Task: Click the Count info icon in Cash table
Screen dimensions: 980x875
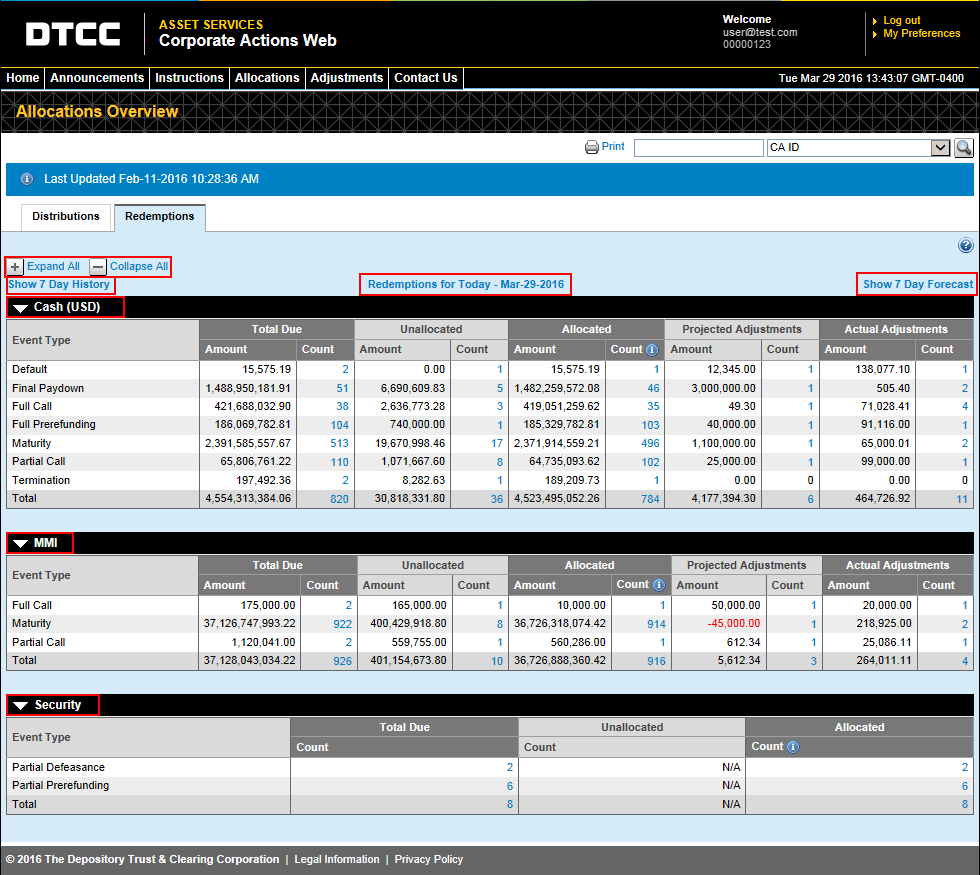Action: [651, 348]
